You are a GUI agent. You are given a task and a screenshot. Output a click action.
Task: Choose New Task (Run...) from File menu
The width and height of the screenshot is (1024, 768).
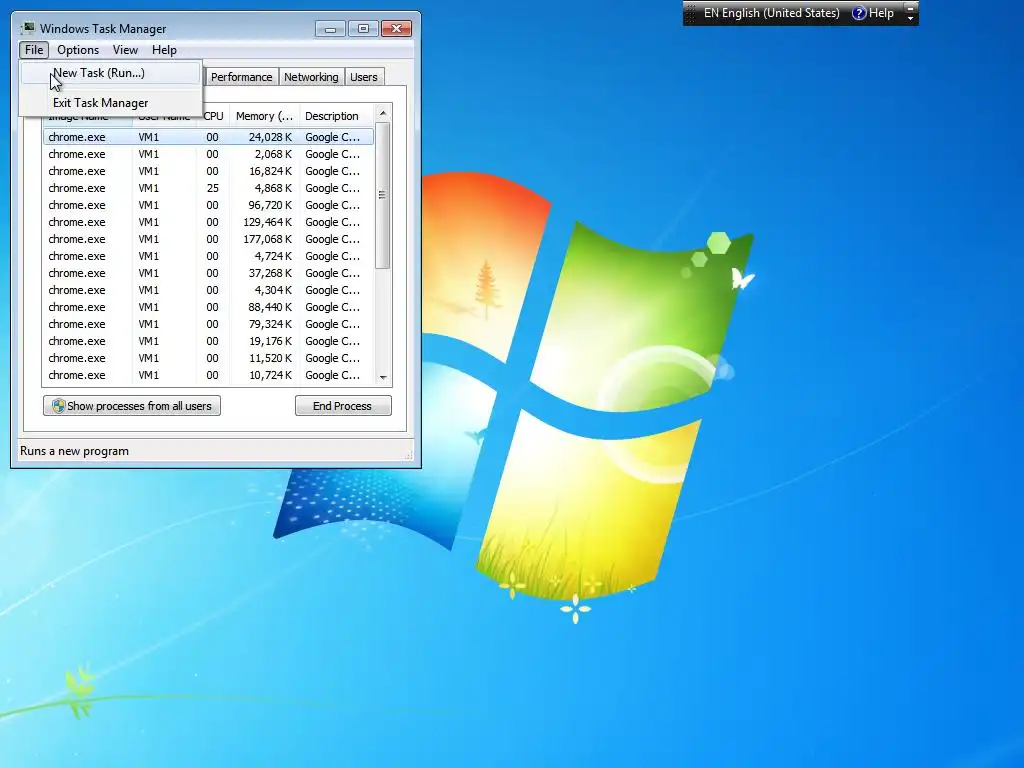(110, 73)
